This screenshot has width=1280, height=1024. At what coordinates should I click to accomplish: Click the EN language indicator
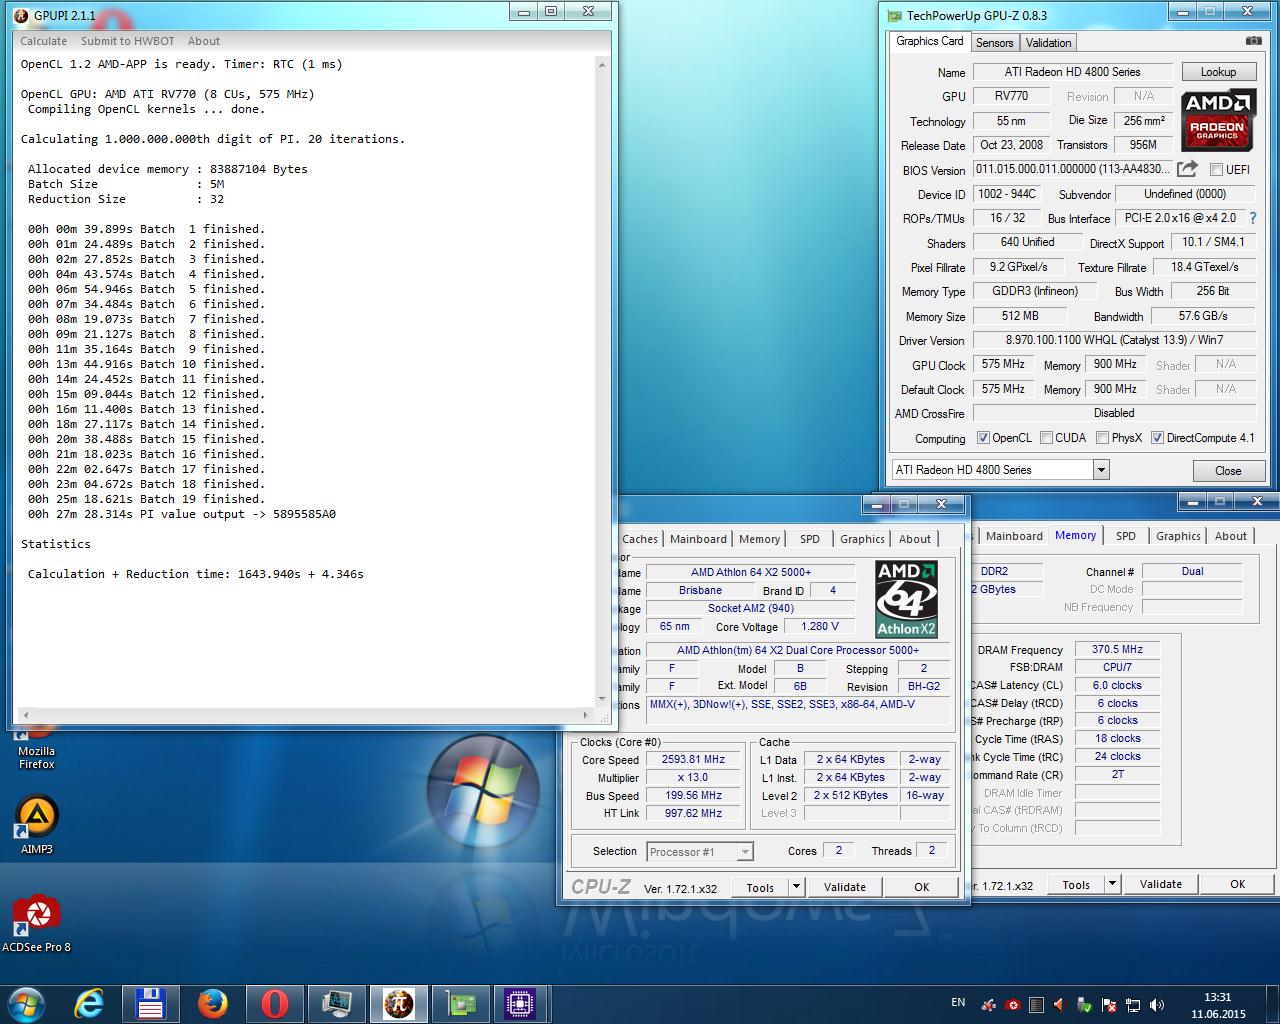(x=958, y=1003)
